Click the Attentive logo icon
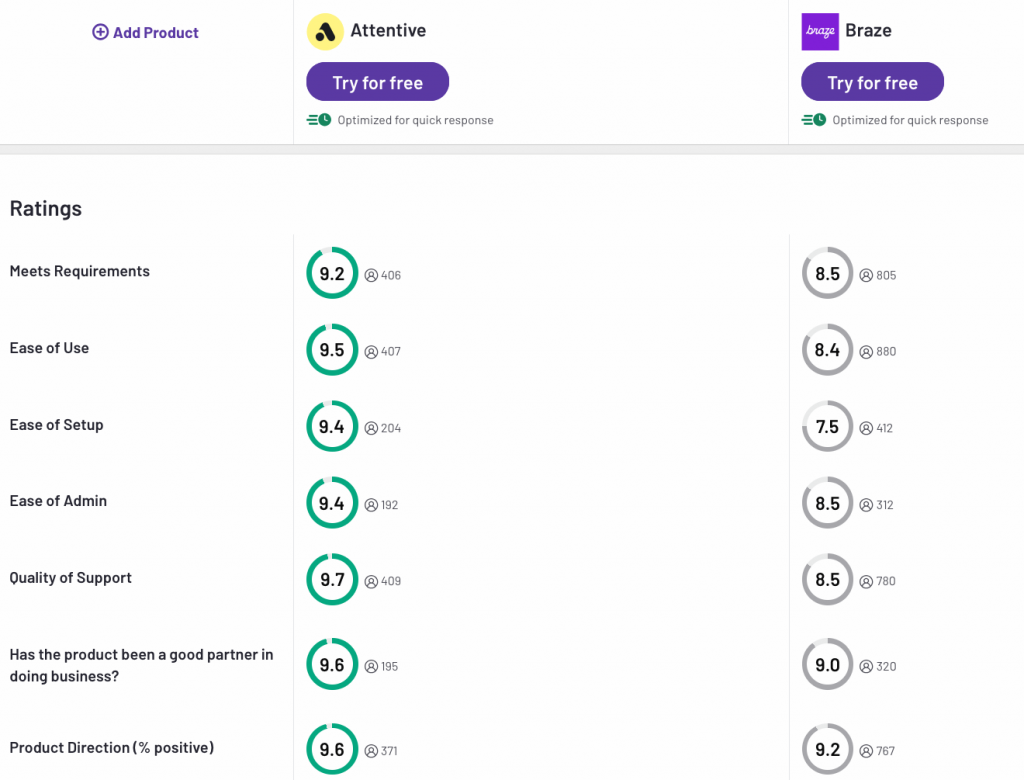Viewport: 1024px width, 780px height. click(324, 32)
